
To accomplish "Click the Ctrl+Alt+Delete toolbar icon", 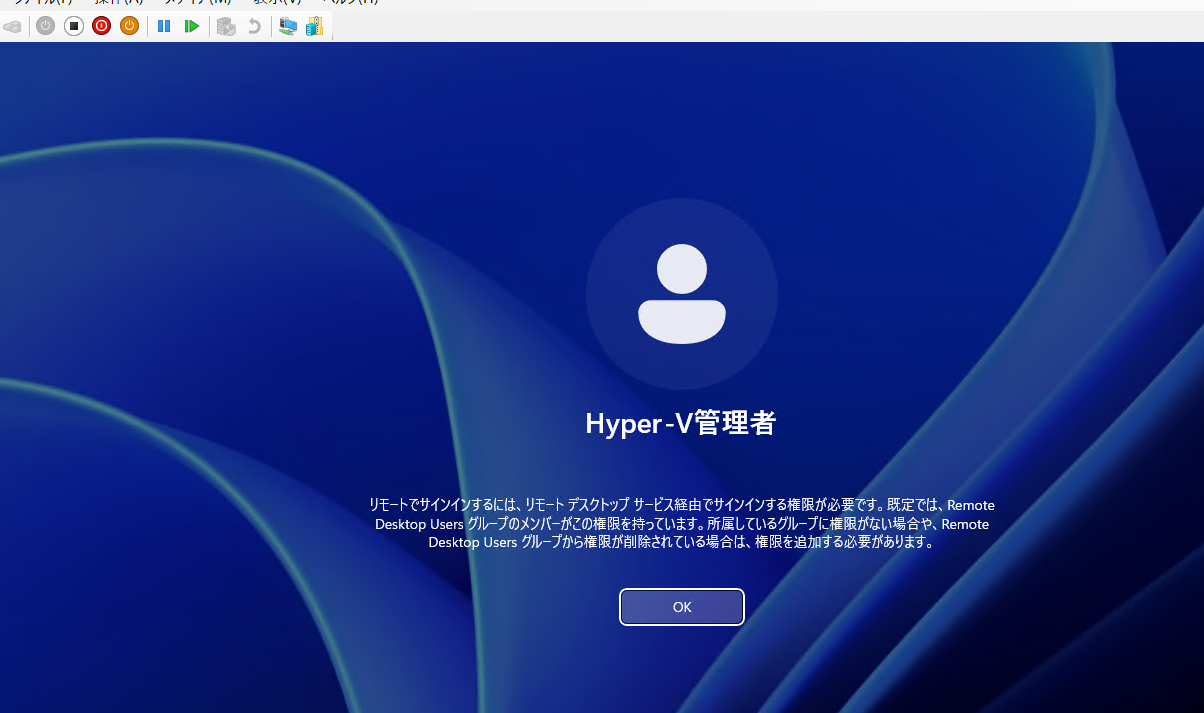I will click(12, 26).
